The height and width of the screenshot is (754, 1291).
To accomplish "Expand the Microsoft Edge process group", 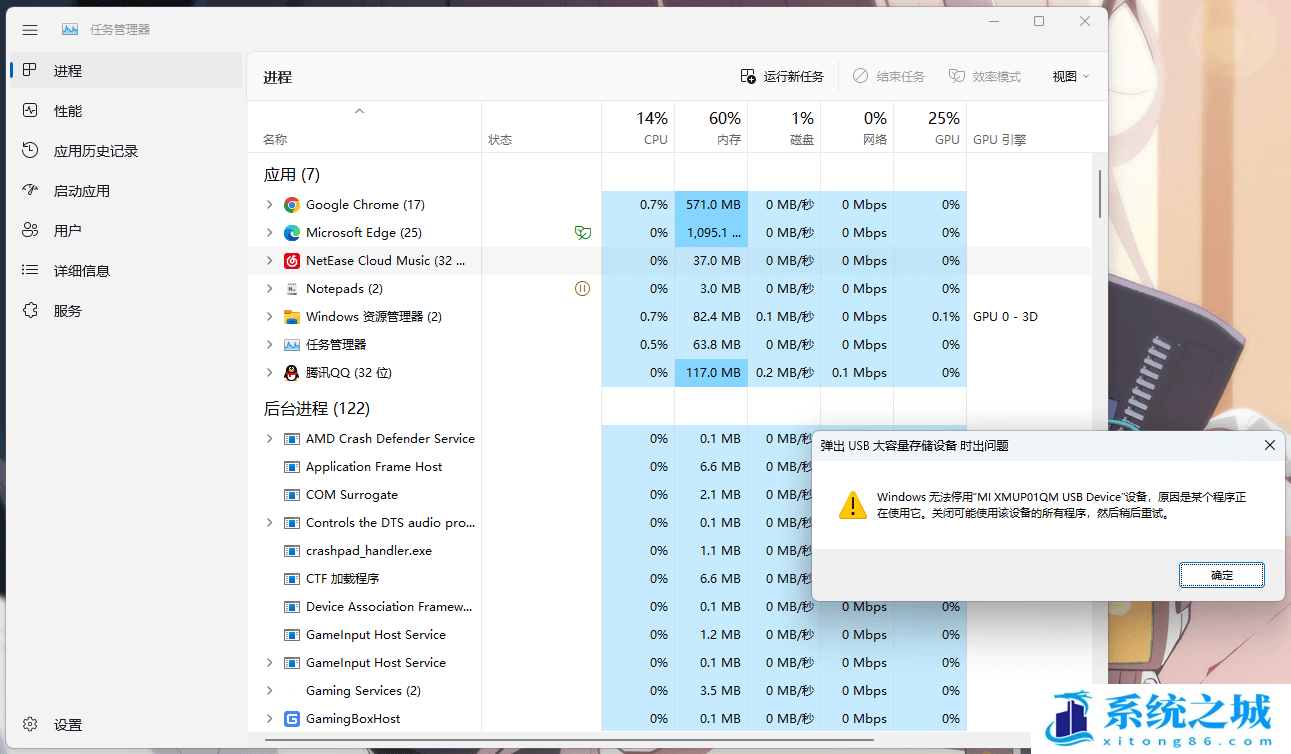I will 269,233.
